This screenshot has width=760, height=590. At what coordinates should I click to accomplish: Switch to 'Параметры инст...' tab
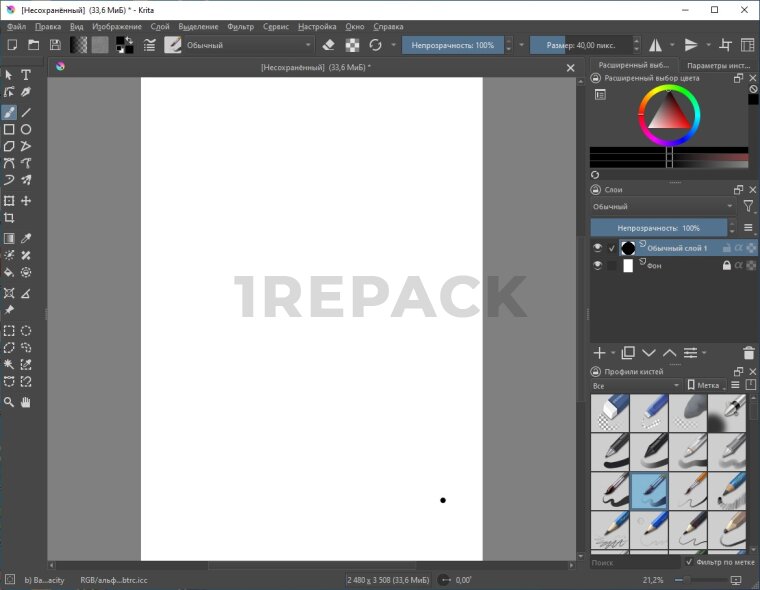[718, 65]
